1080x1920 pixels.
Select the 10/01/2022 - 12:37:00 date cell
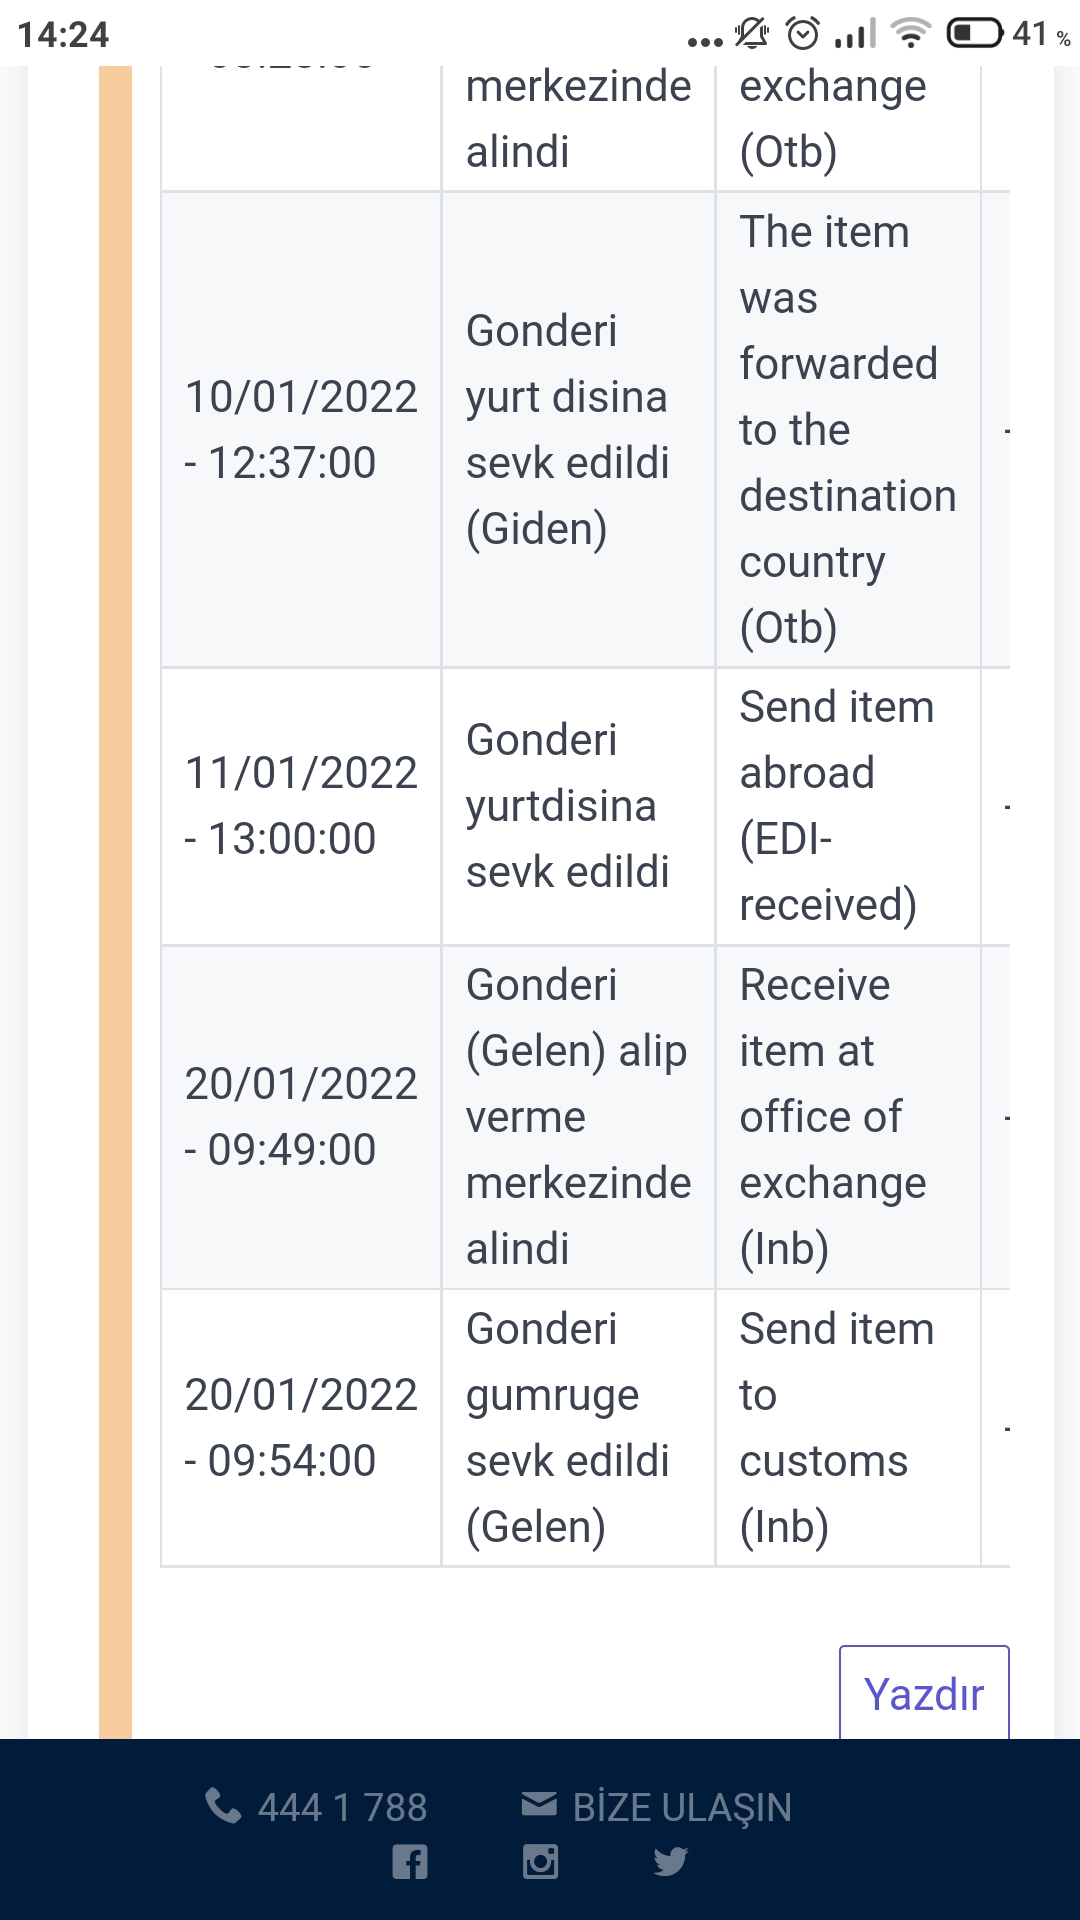301,430
